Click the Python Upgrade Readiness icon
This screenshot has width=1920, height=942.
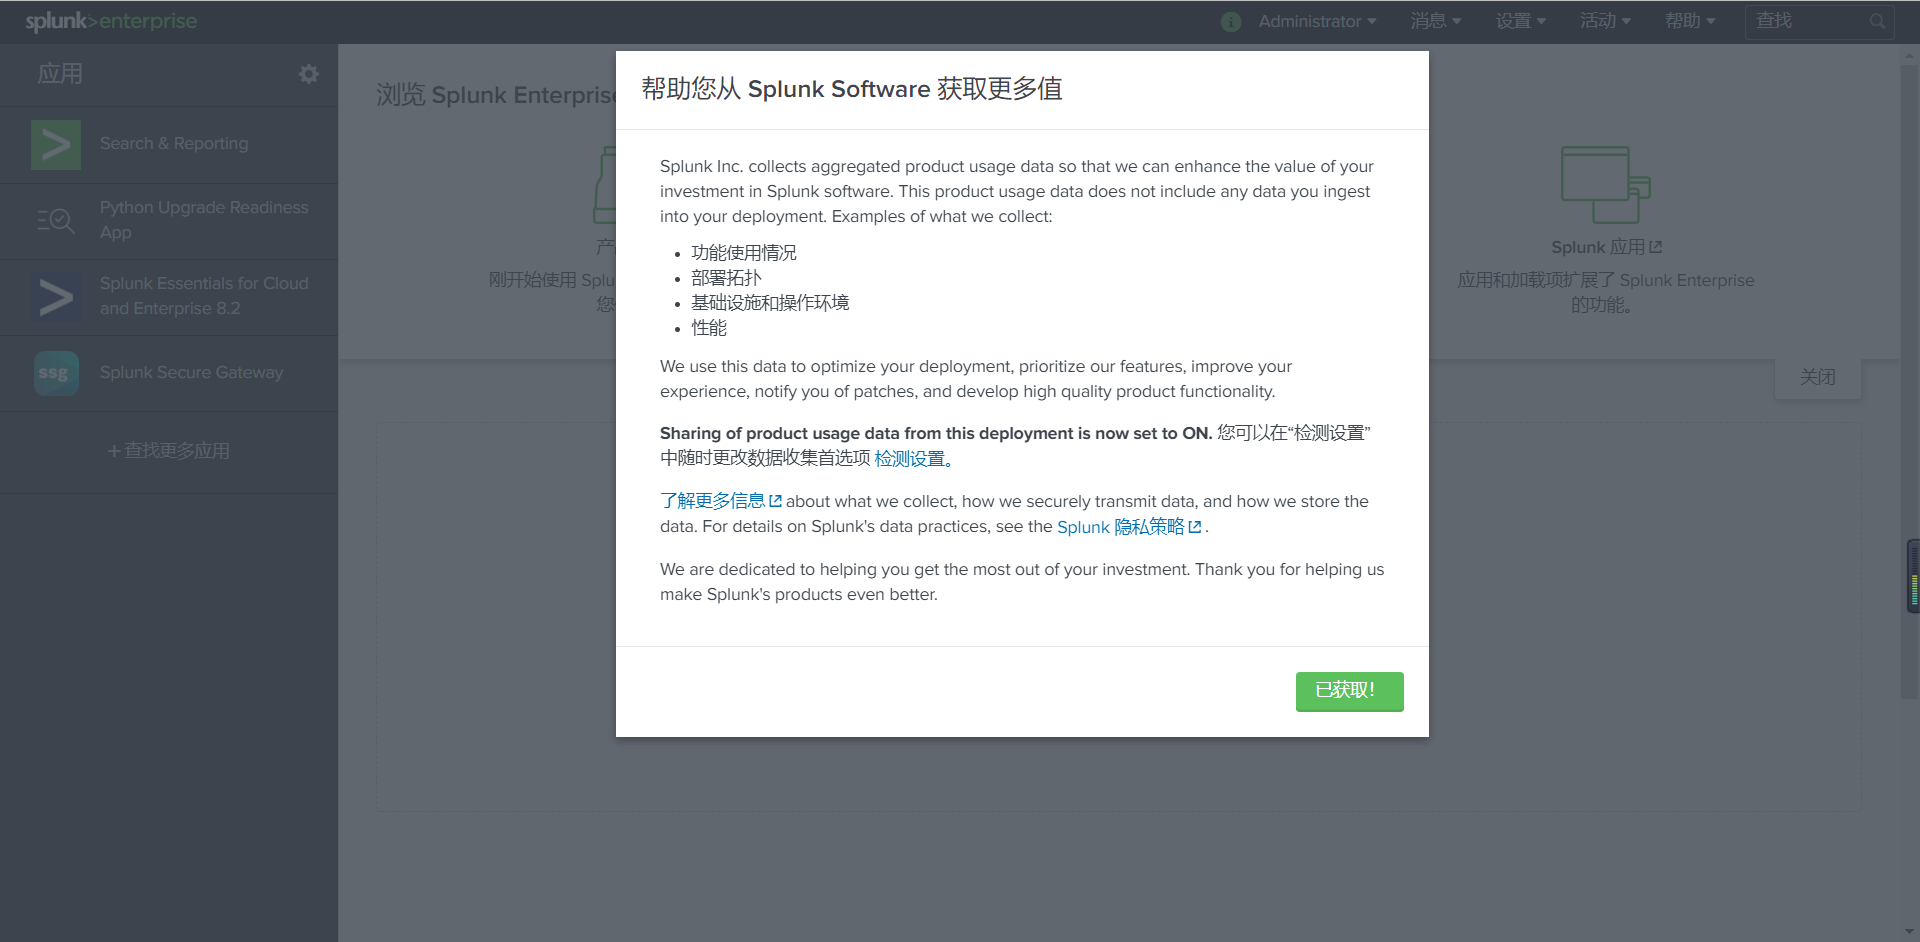tap(56, 221)
